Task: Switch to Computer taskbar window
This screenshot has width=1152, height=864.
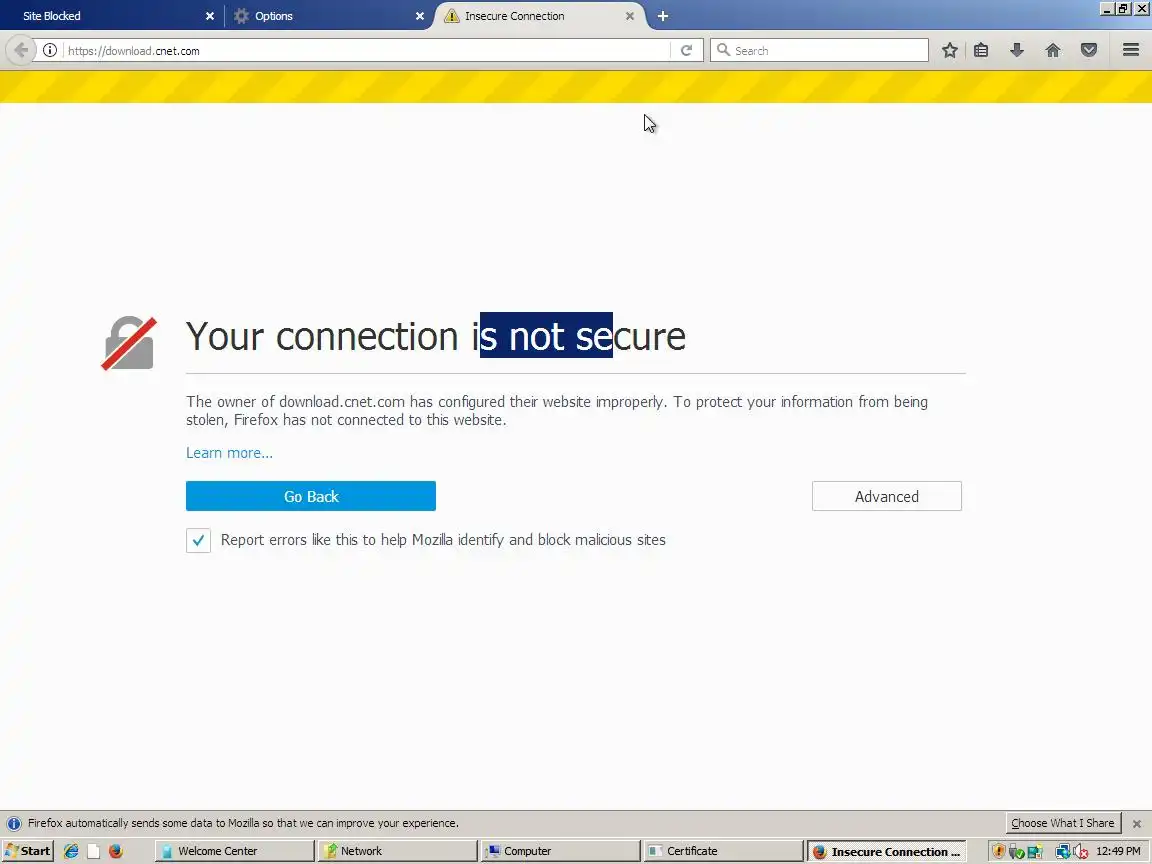Action: pyautogui.click(x=561, y=851)
